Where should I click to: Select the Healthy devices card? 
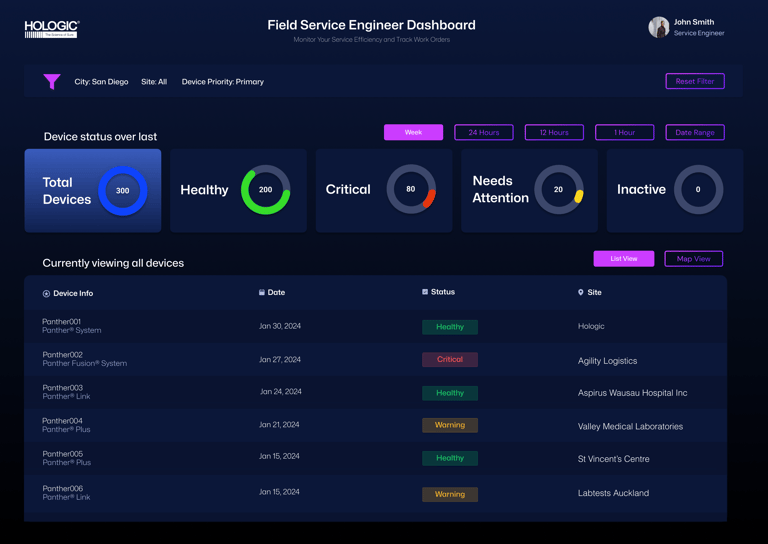pos(239,190)
